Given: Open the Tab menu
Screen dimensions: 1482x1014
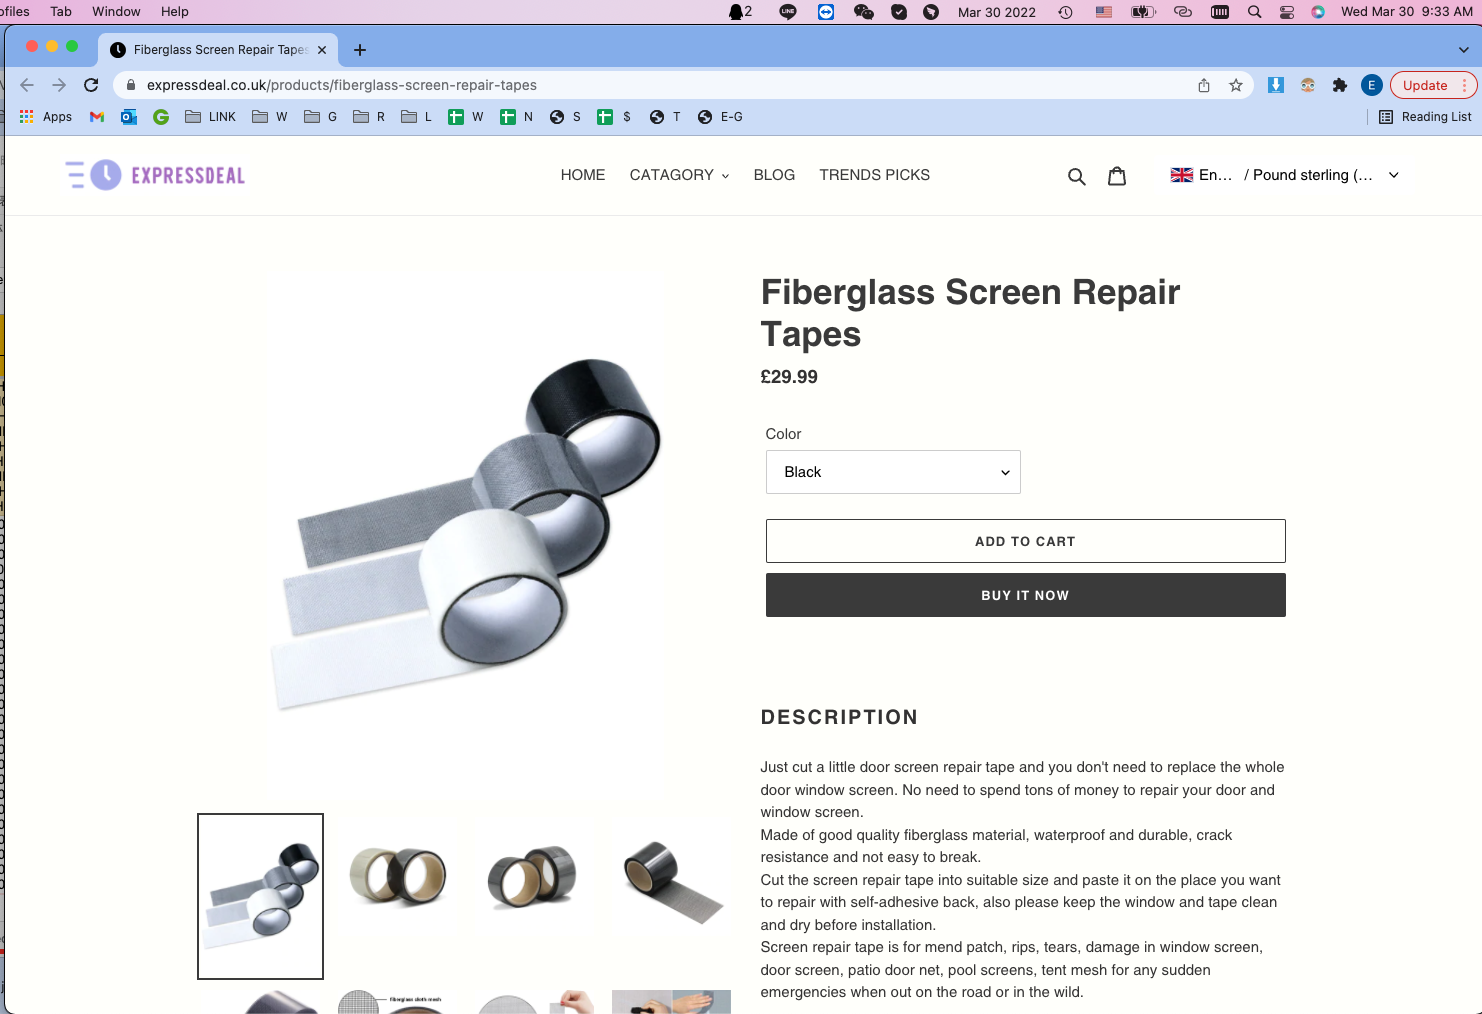Looking at the screenshot, I should 61,12.
